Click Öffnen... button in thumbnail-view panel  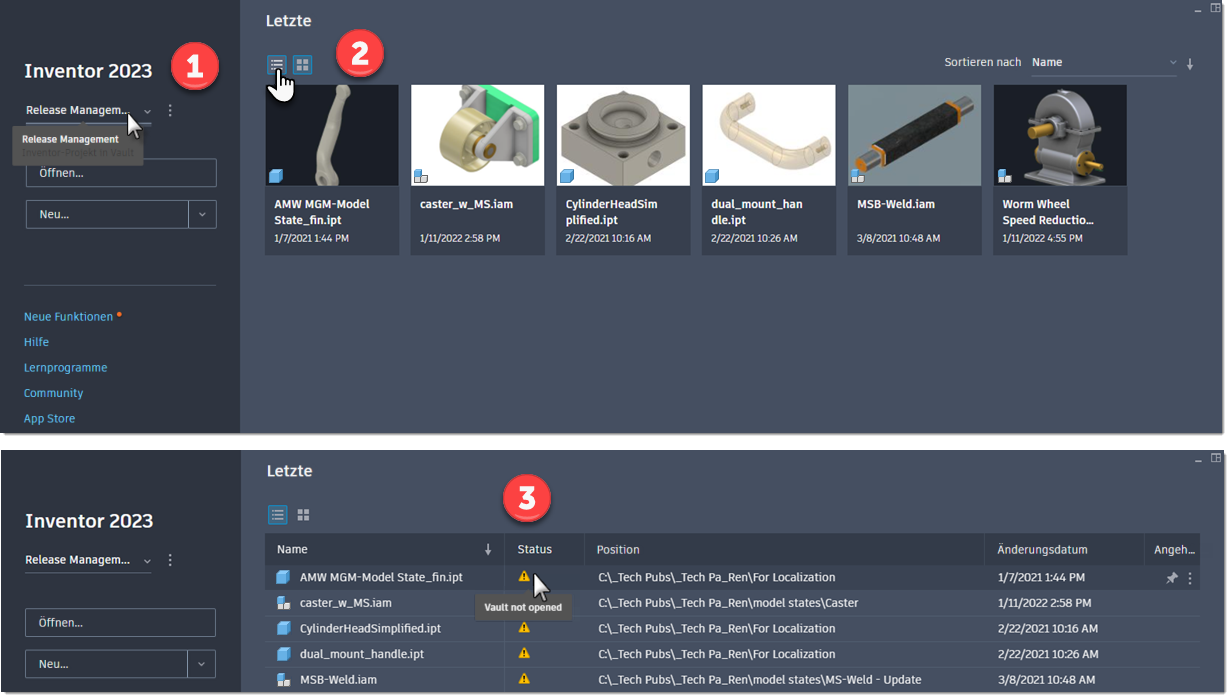pos(121,173)
